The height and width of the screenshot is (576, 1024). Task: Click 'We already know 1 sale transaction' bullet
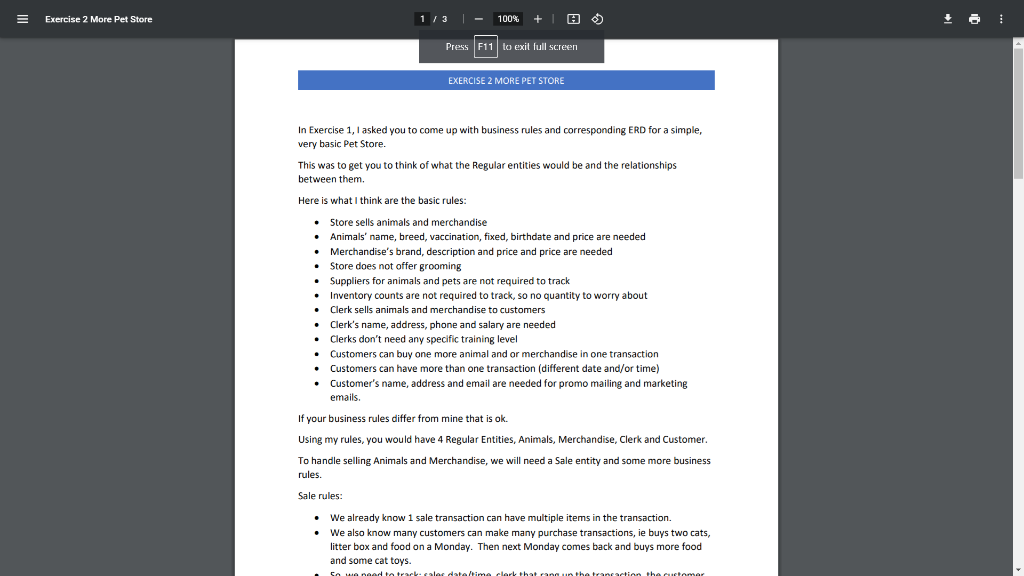(500, 518)
